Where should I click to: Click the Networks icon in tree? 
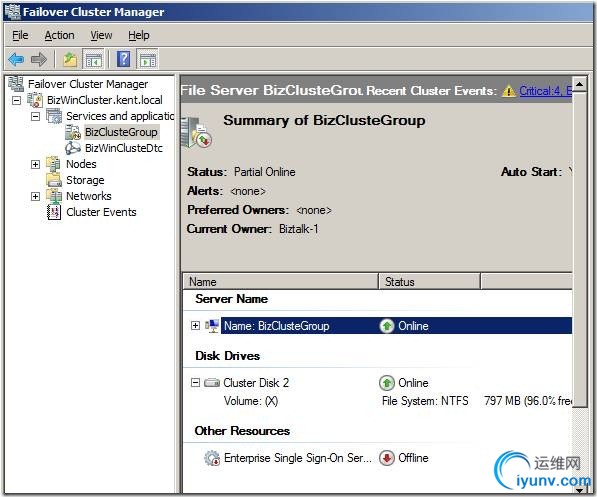[x=54, y=196]
